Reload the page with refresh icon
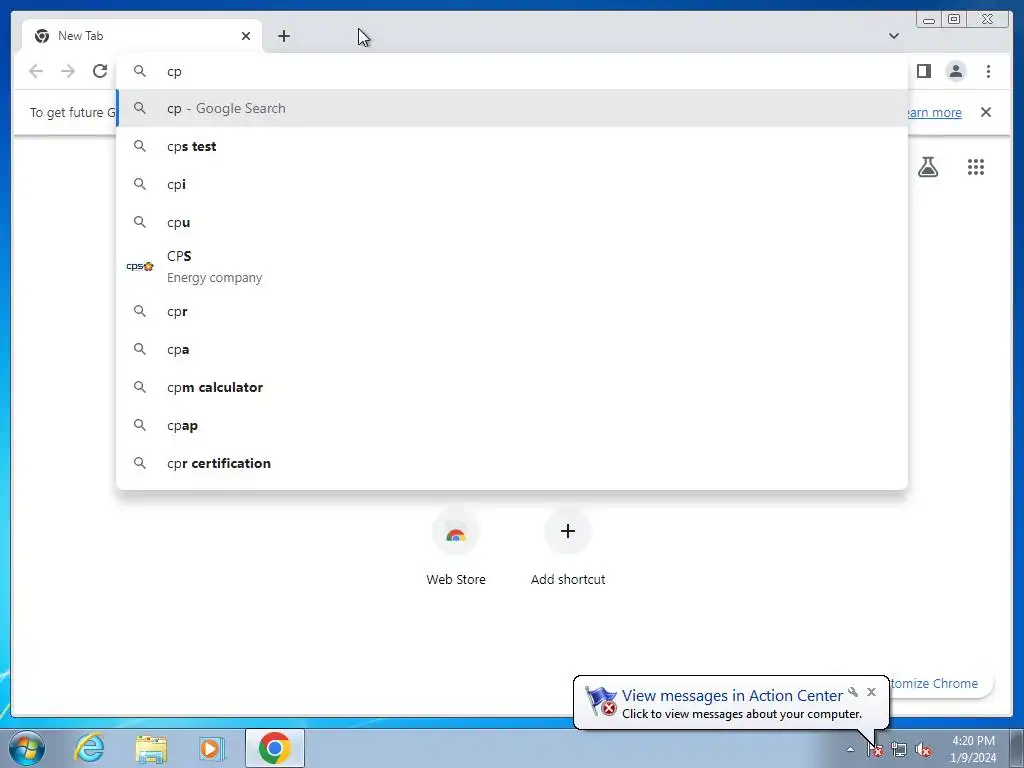This screenshot has width=1024, height=768. tap(100, 71)
